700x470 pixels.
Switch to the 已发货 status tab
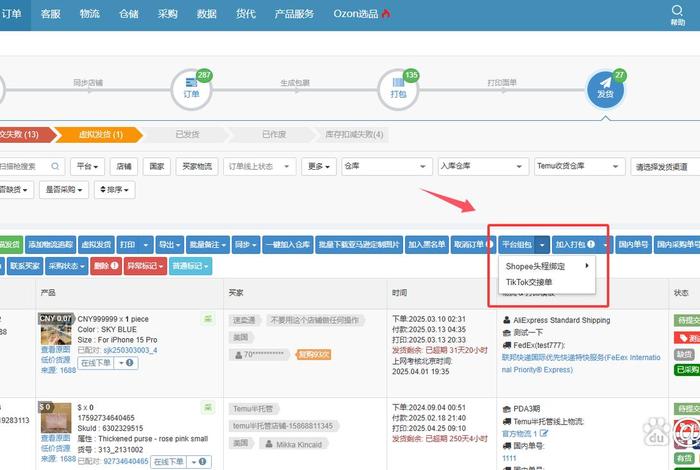187,134
